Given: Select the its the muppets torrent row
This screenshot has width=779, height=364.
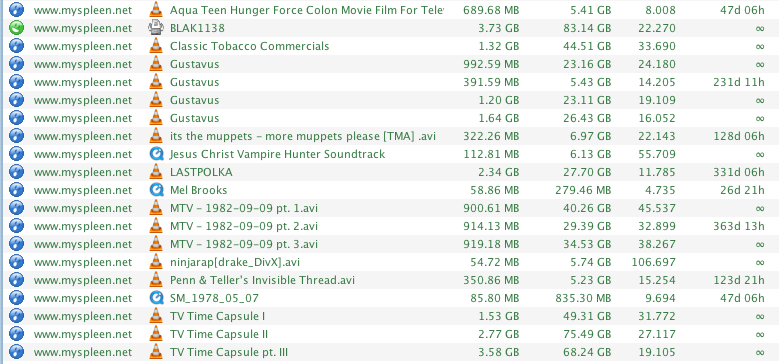Looking at the screenshot, I should (x=390, y=136).
